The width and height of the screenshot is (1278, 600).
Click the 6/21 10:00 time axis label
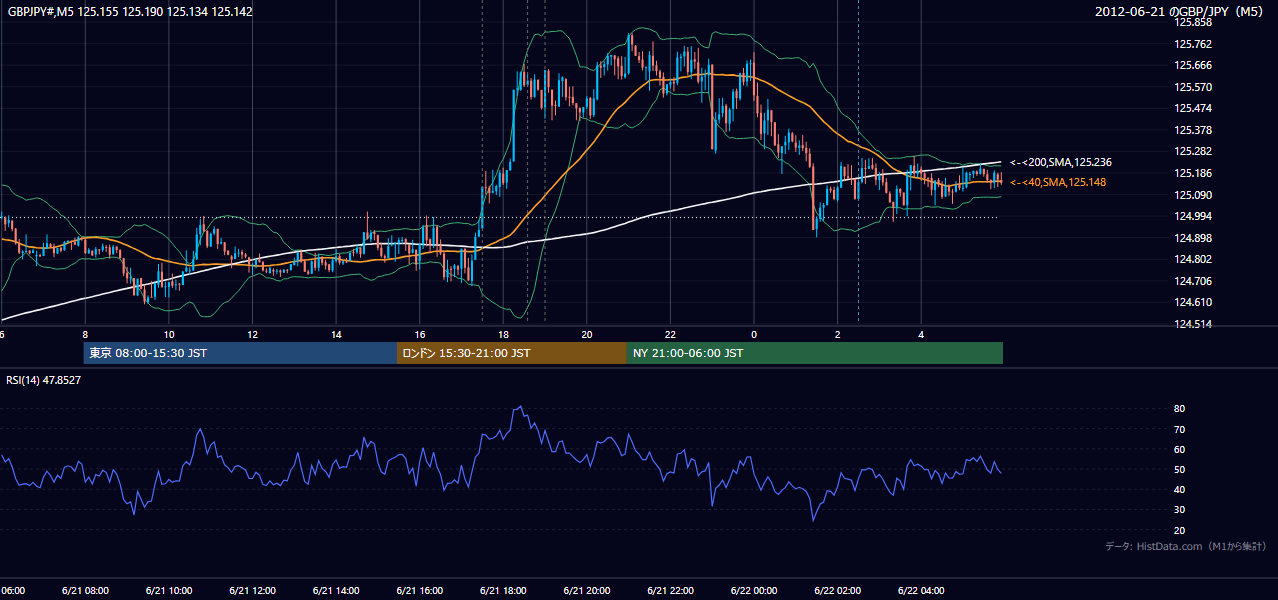click(168, 591)
